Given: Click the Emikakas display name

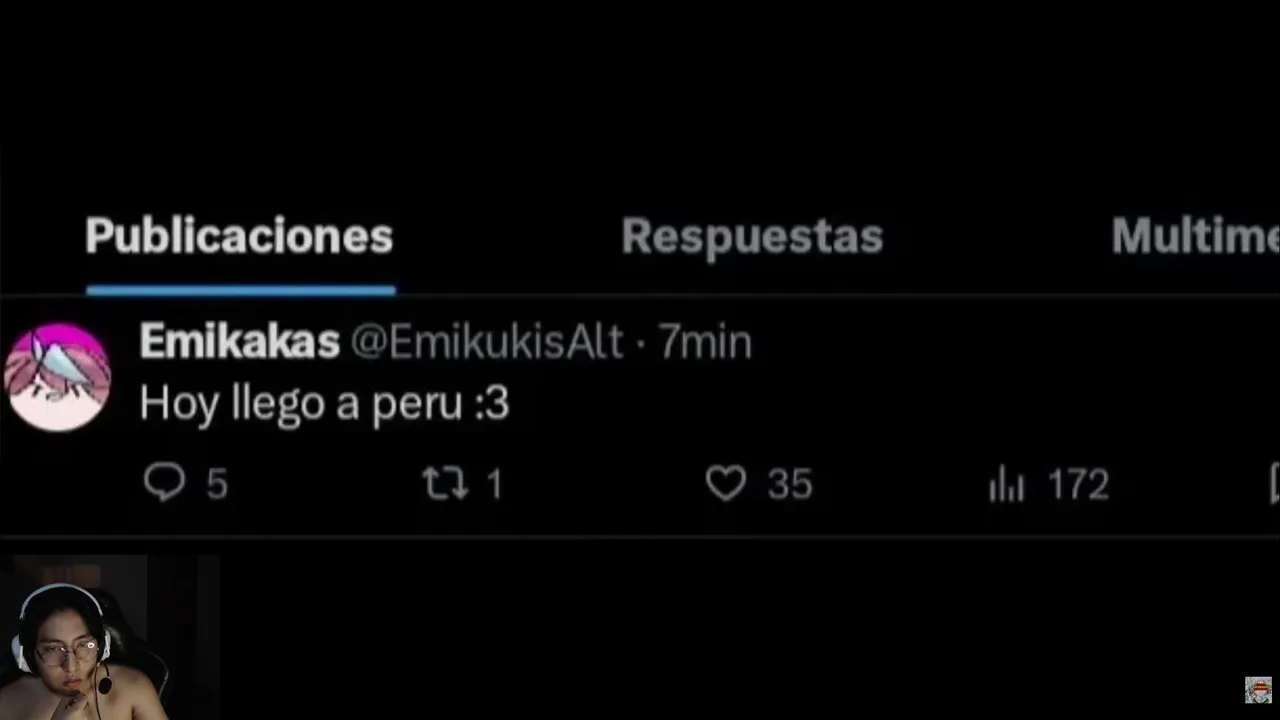Looking at the screenshot, I should (240, 342).
